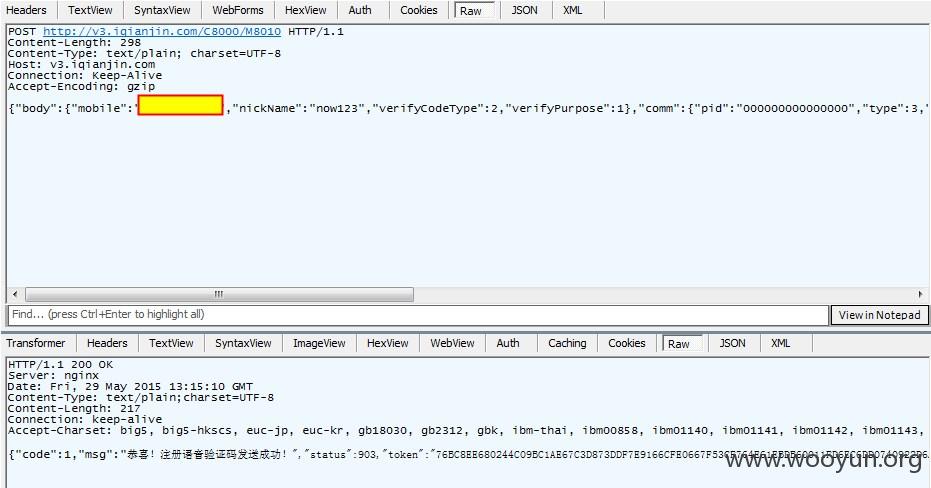The image size is (931, 488).
Task: Click the horizontal scrollbar thumb in request pane
Action: point(219,294)
